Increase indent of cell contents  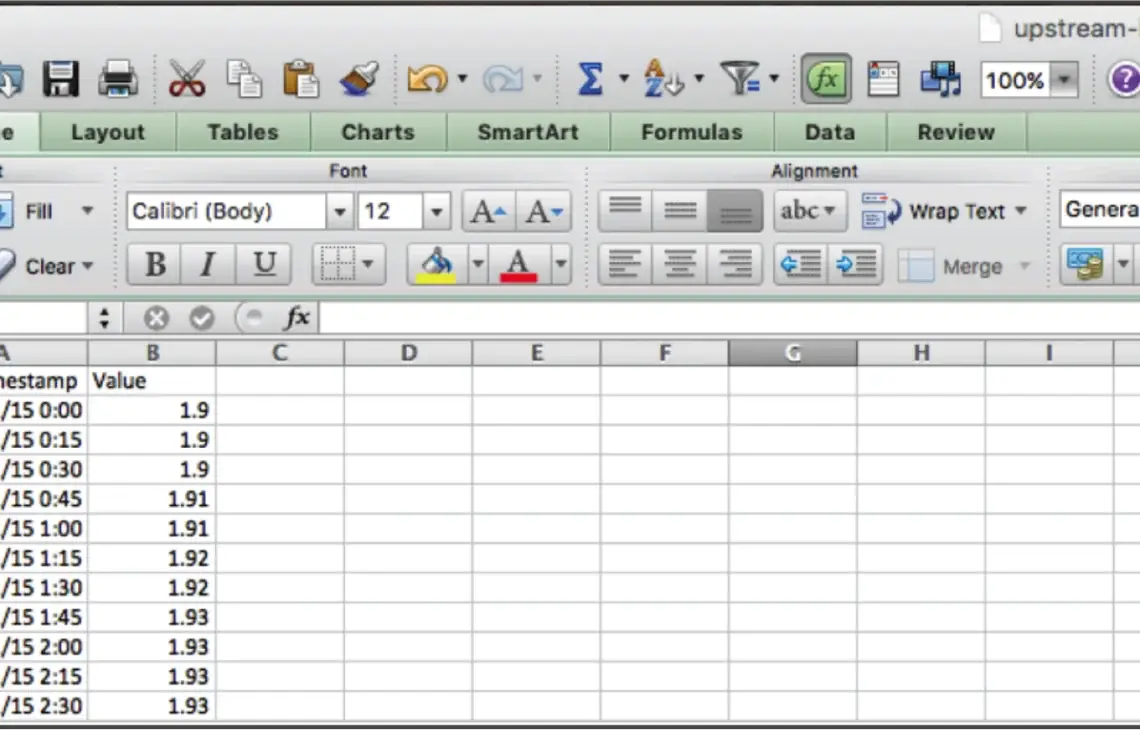point(856,265)
